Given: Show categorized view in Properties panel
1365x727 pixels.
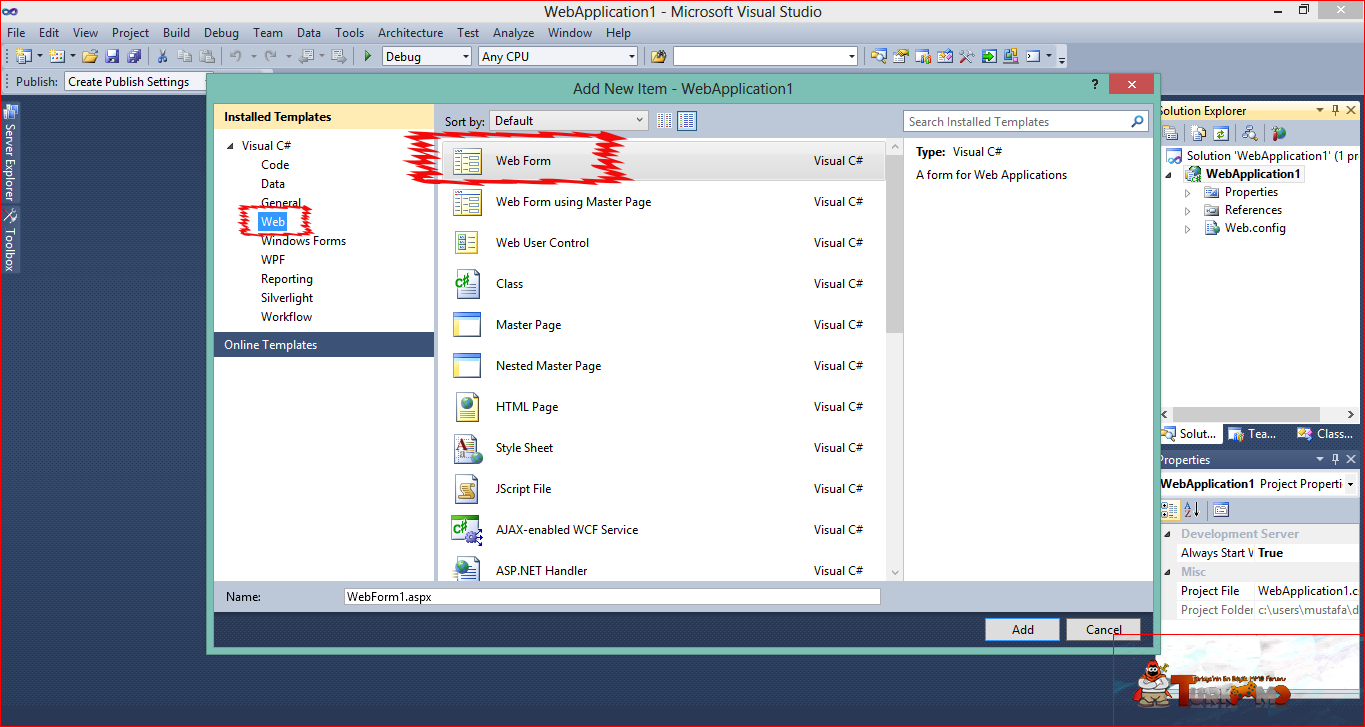Looking at the screenshot, I should point(1170,510).
